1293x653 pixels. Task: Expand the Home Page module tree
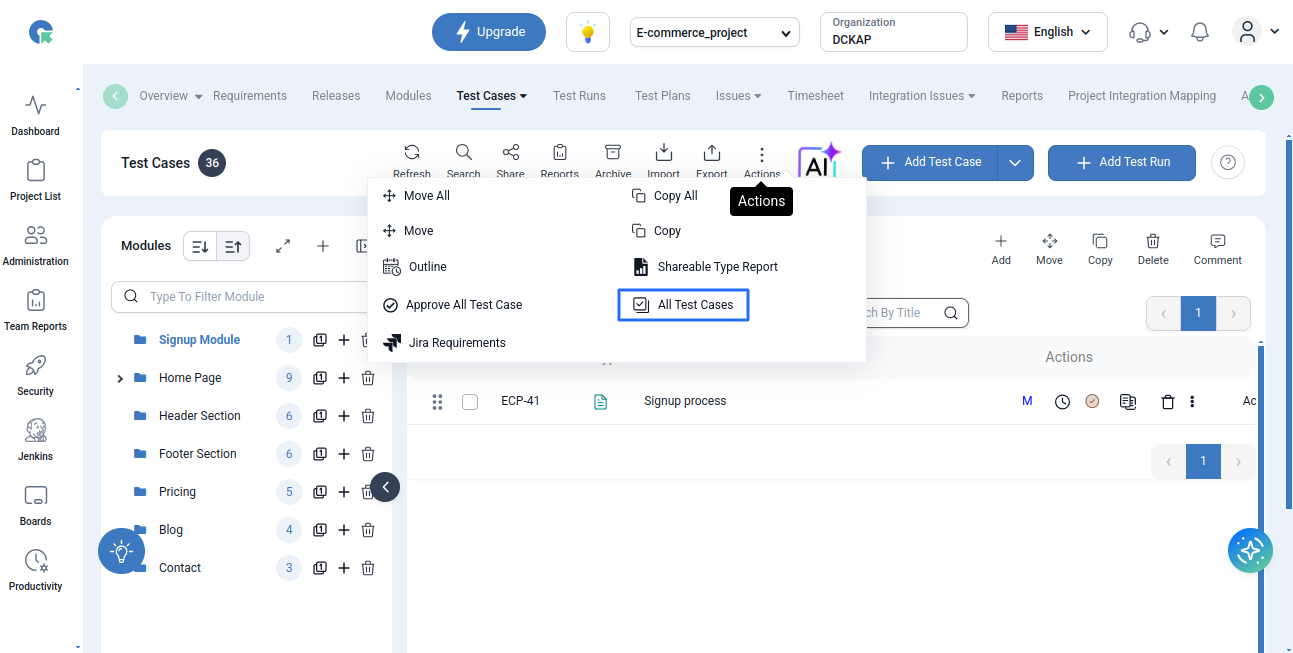[x=120, y=379]
